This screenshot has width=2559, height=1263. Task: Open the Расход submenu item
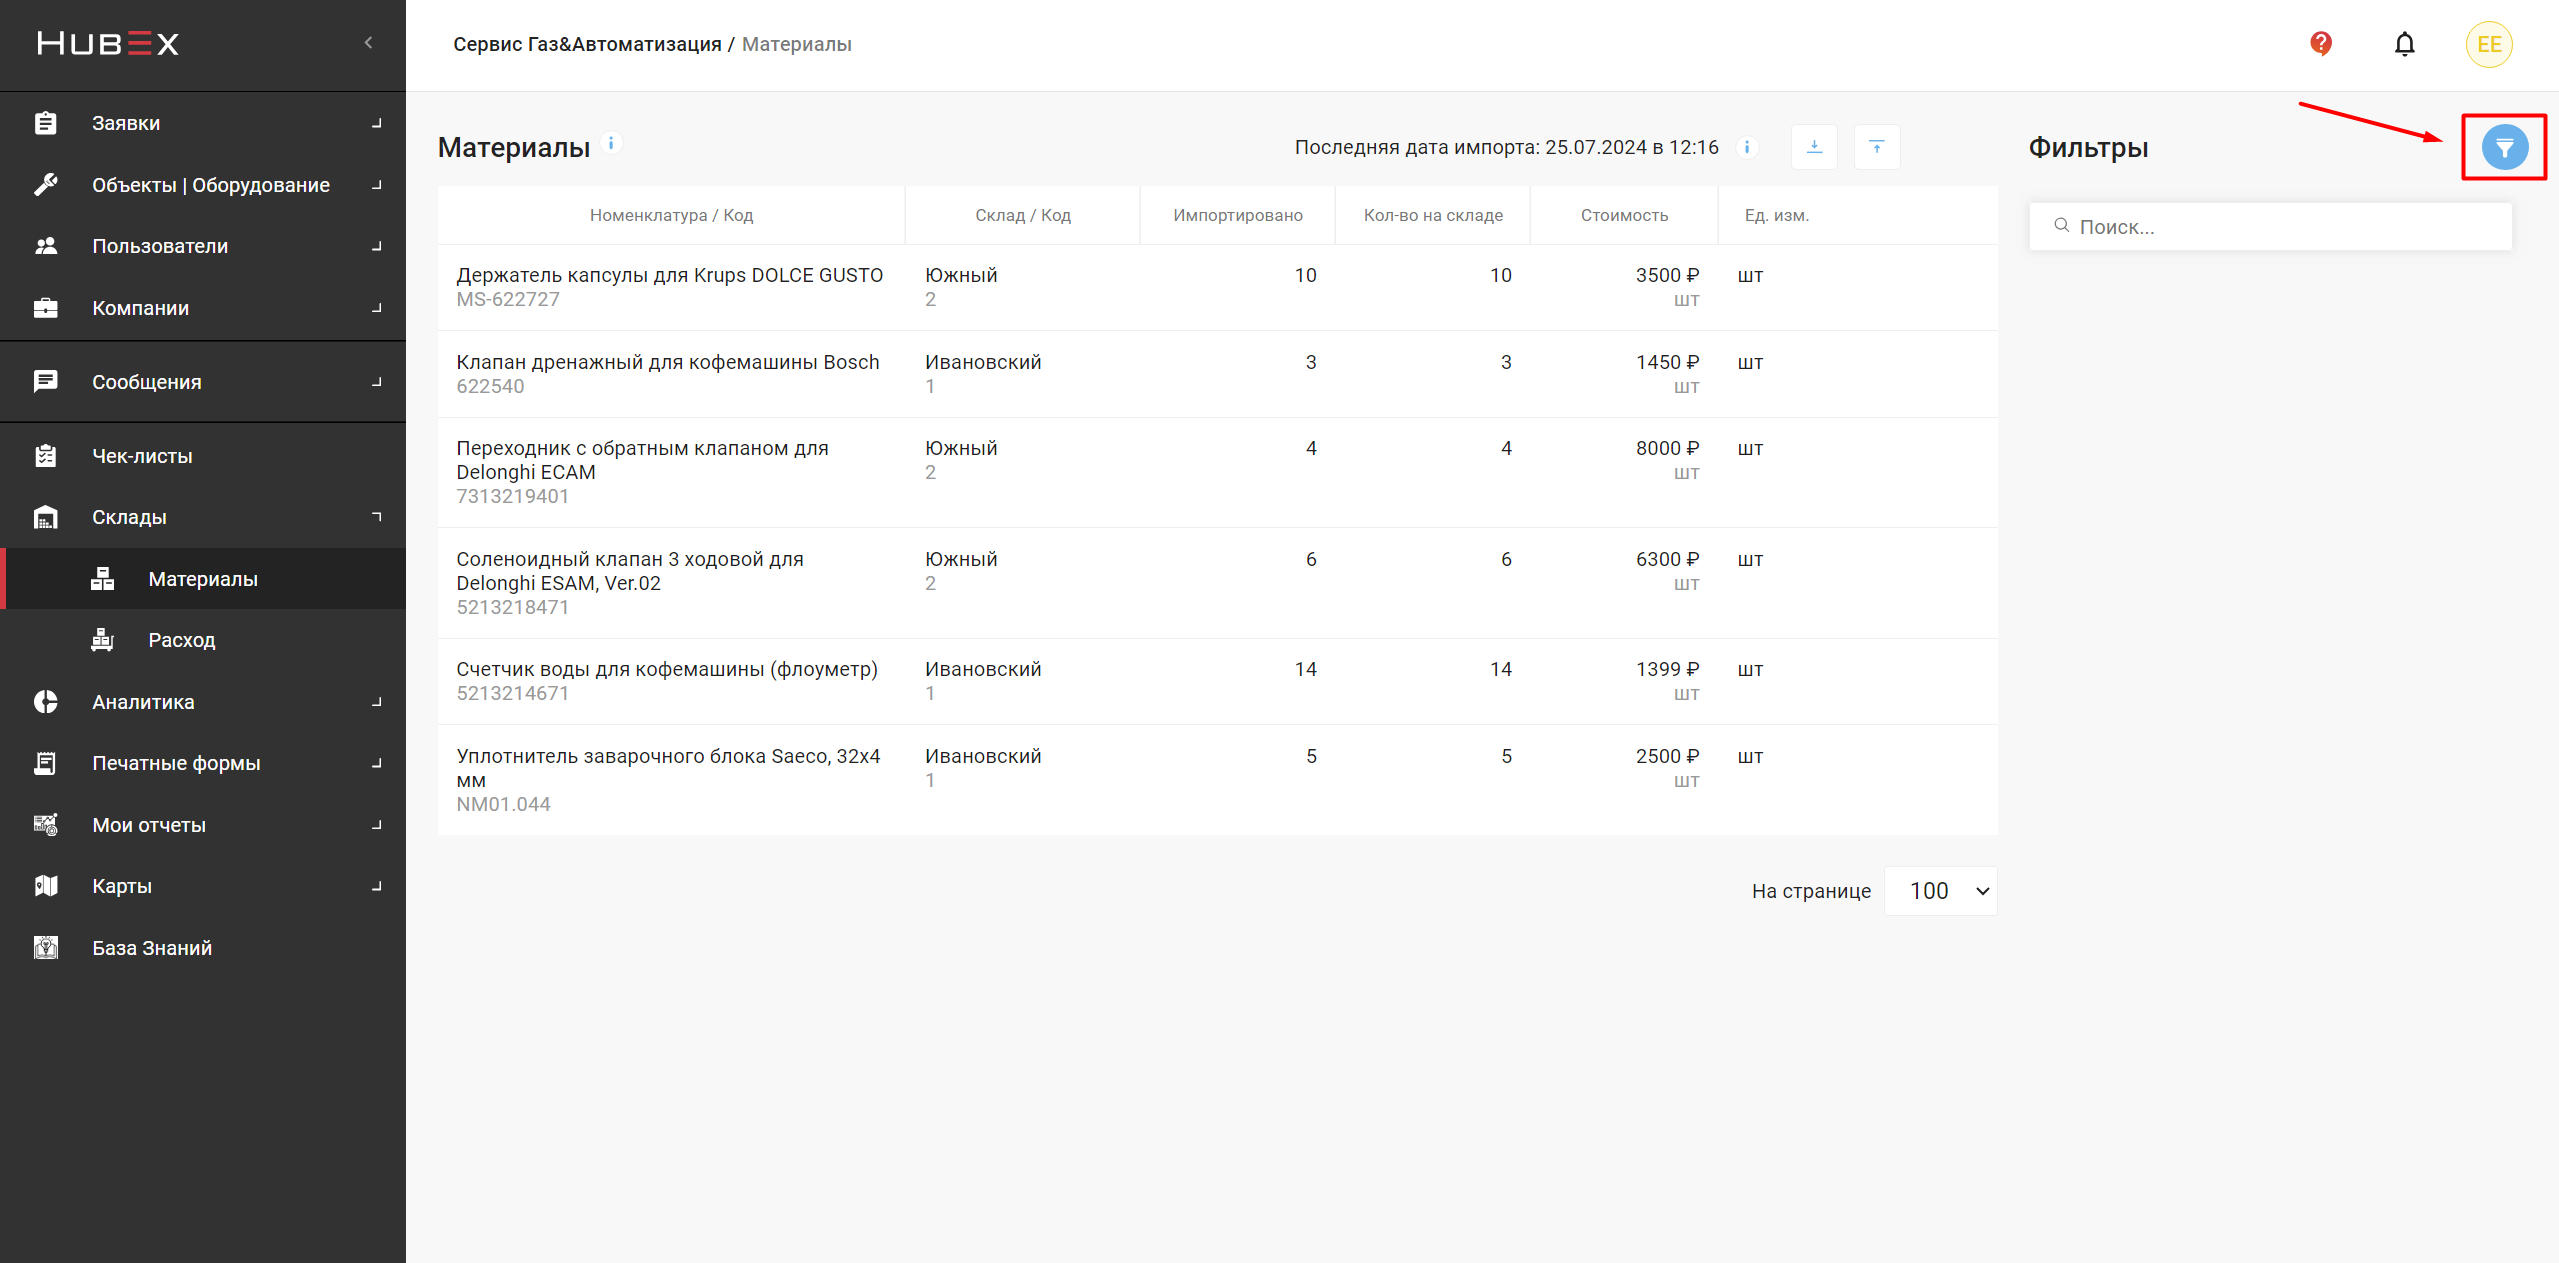coord(181,640)
